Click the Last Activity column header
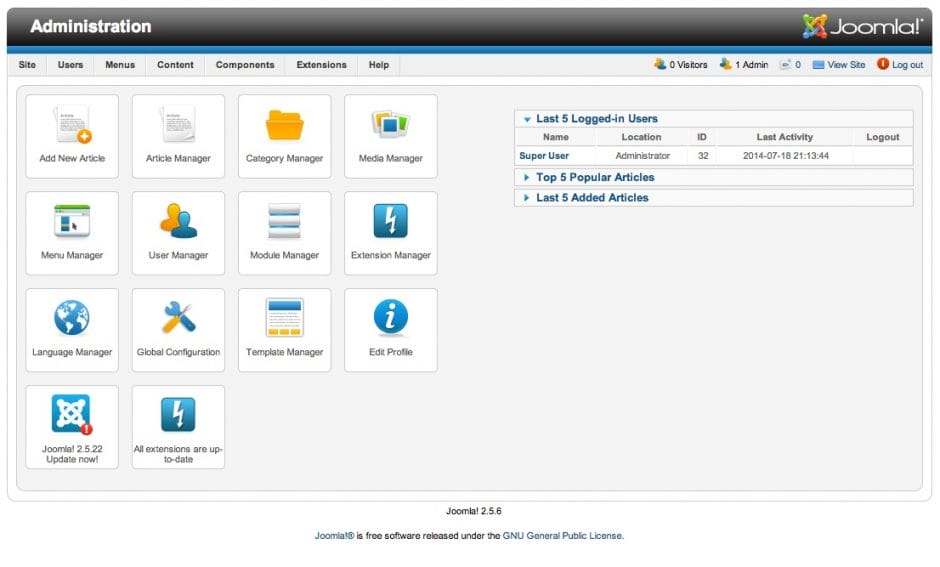This screenshot has height=567, width=940. point(785,137)
